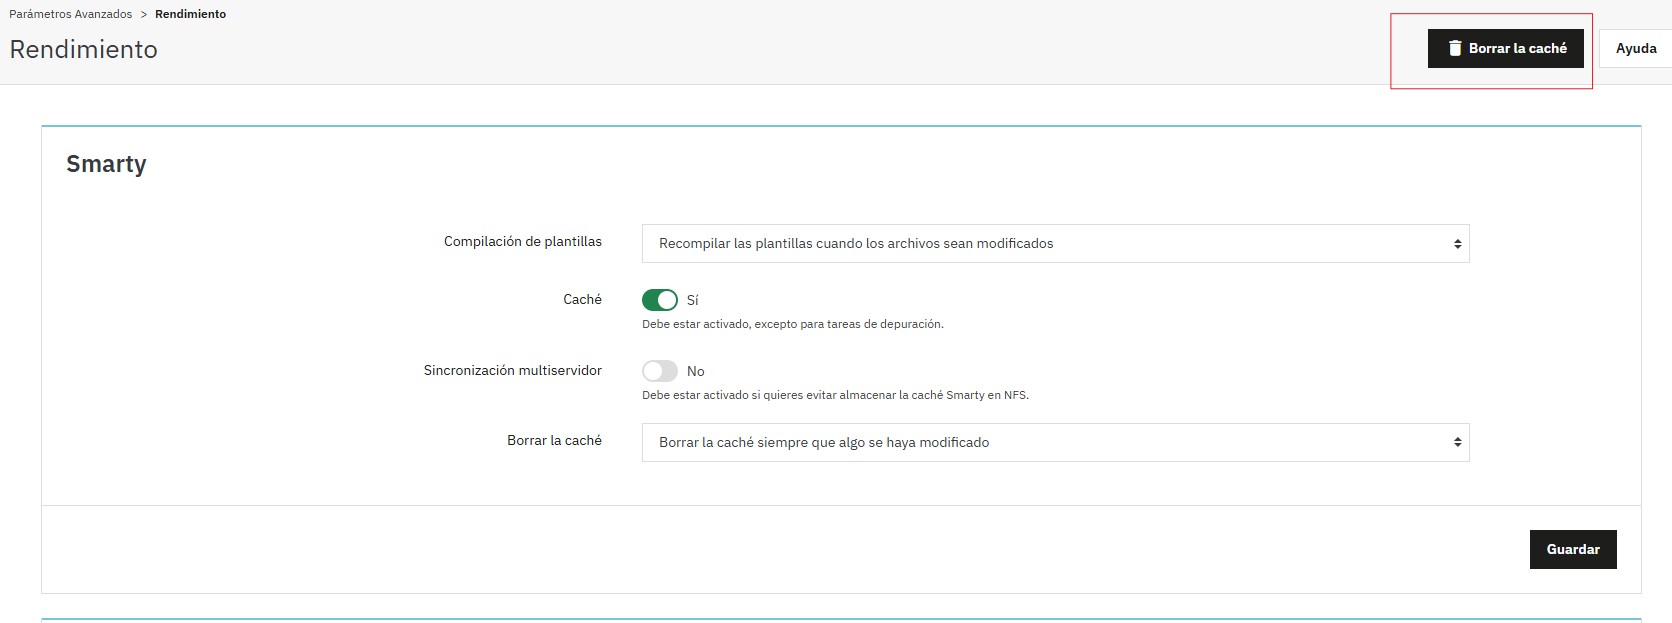Click the Rendimiento page title
The image size is (1672, 623).
84,49
